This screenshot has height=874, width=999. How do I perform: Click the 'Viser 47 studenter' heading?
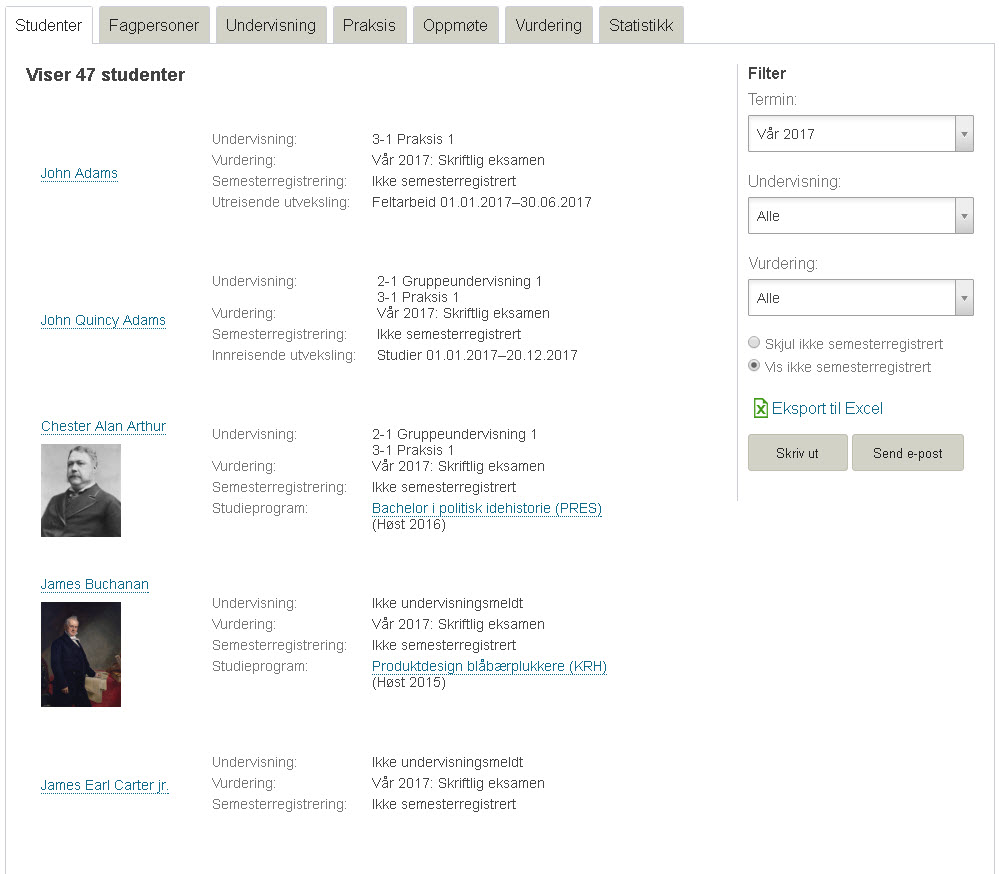[x=105, y=75]
